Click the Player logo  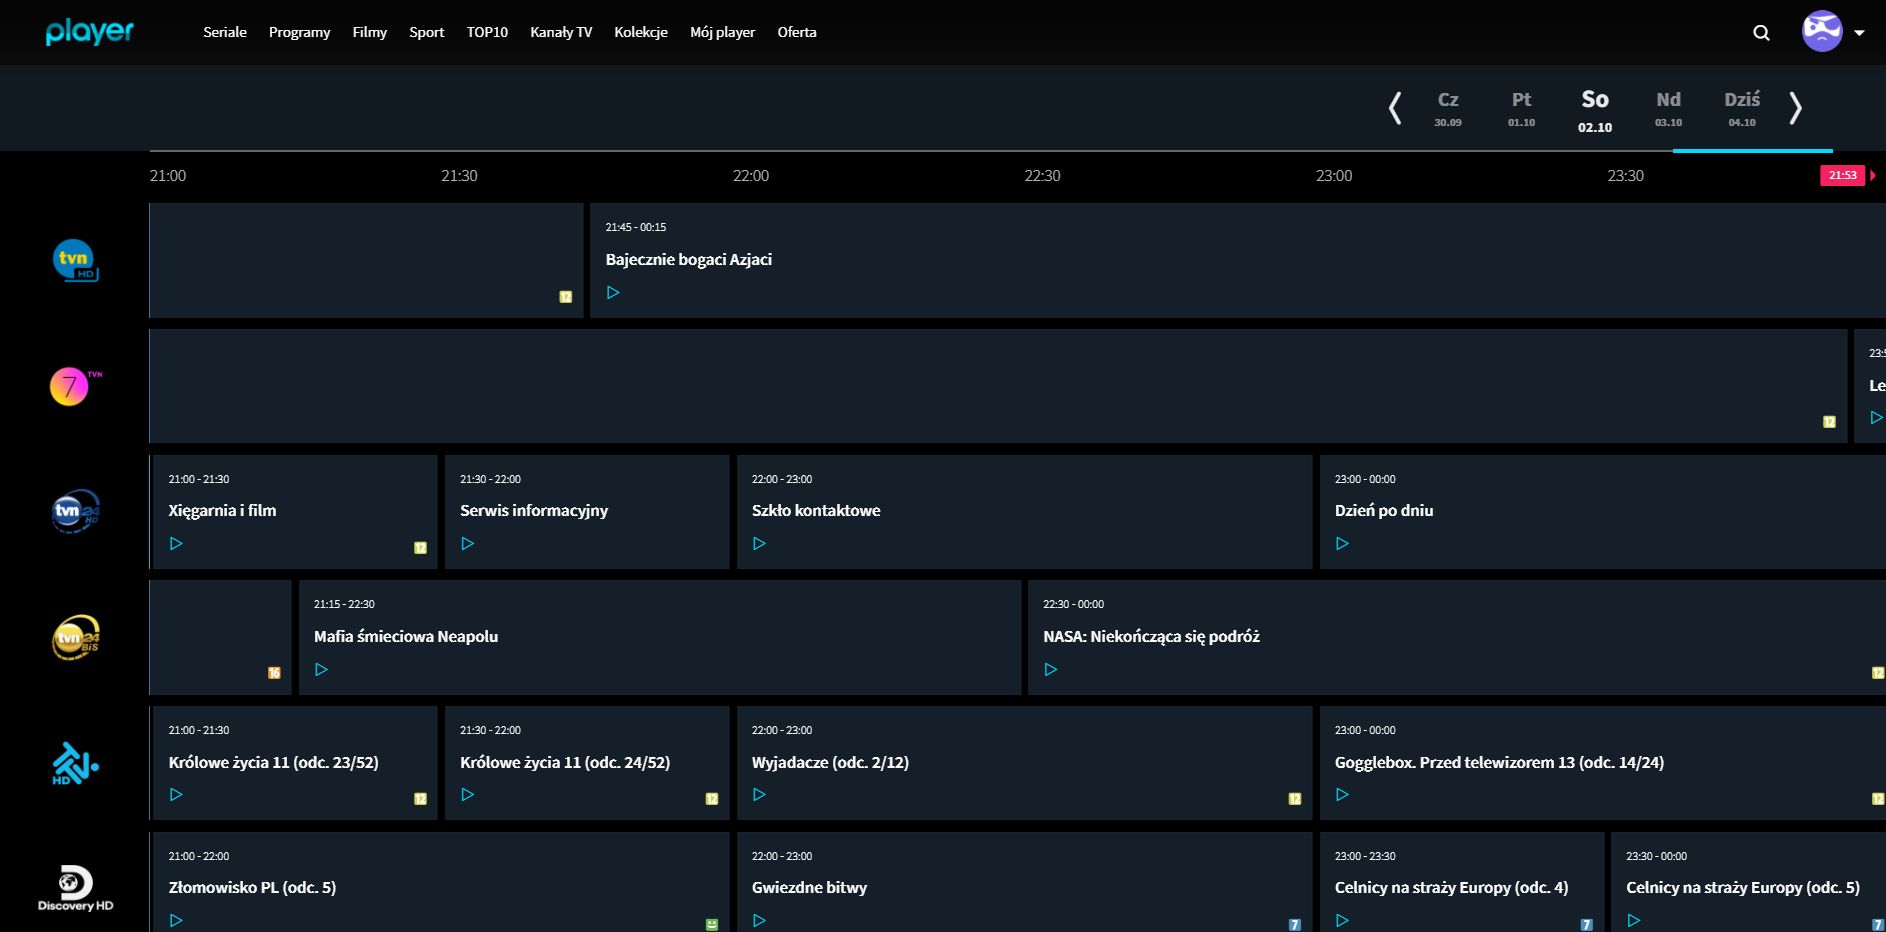pyautogui.click(x=89, y=32)
